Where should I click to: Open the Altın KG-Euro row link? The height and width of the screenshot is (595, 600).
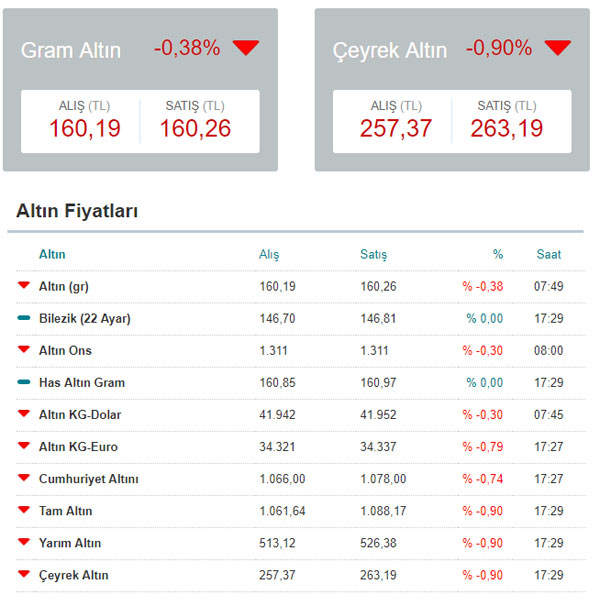[78, 447]
